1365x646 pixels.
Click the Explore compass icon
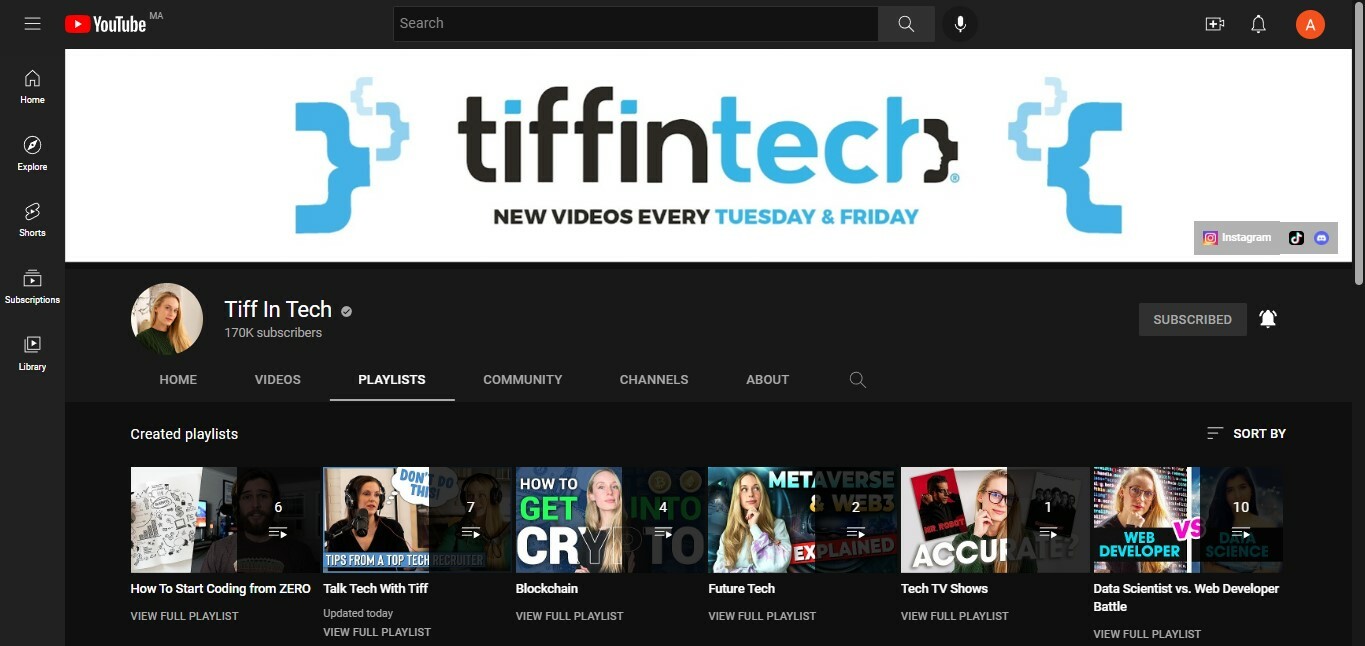point(31,152)
